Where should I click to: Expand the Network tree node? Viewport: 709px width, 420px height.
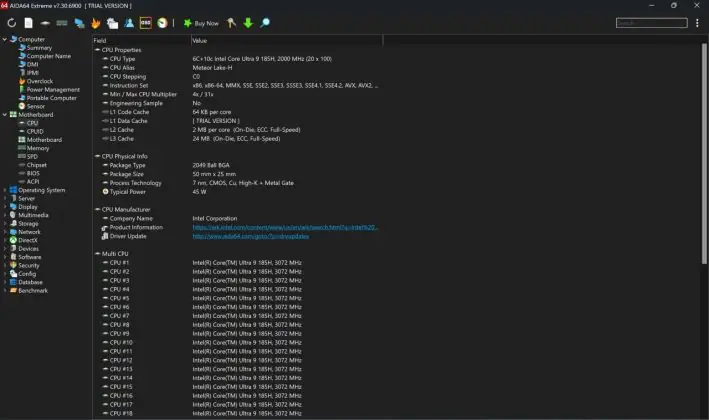coord(5,232)
